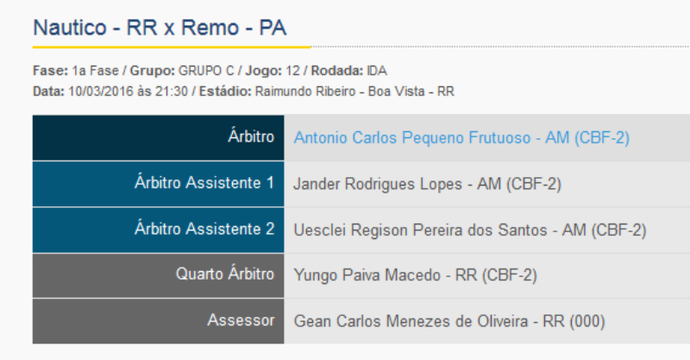Click the Rodada IDA text
The image size is (690, 360).
[349, 70]
